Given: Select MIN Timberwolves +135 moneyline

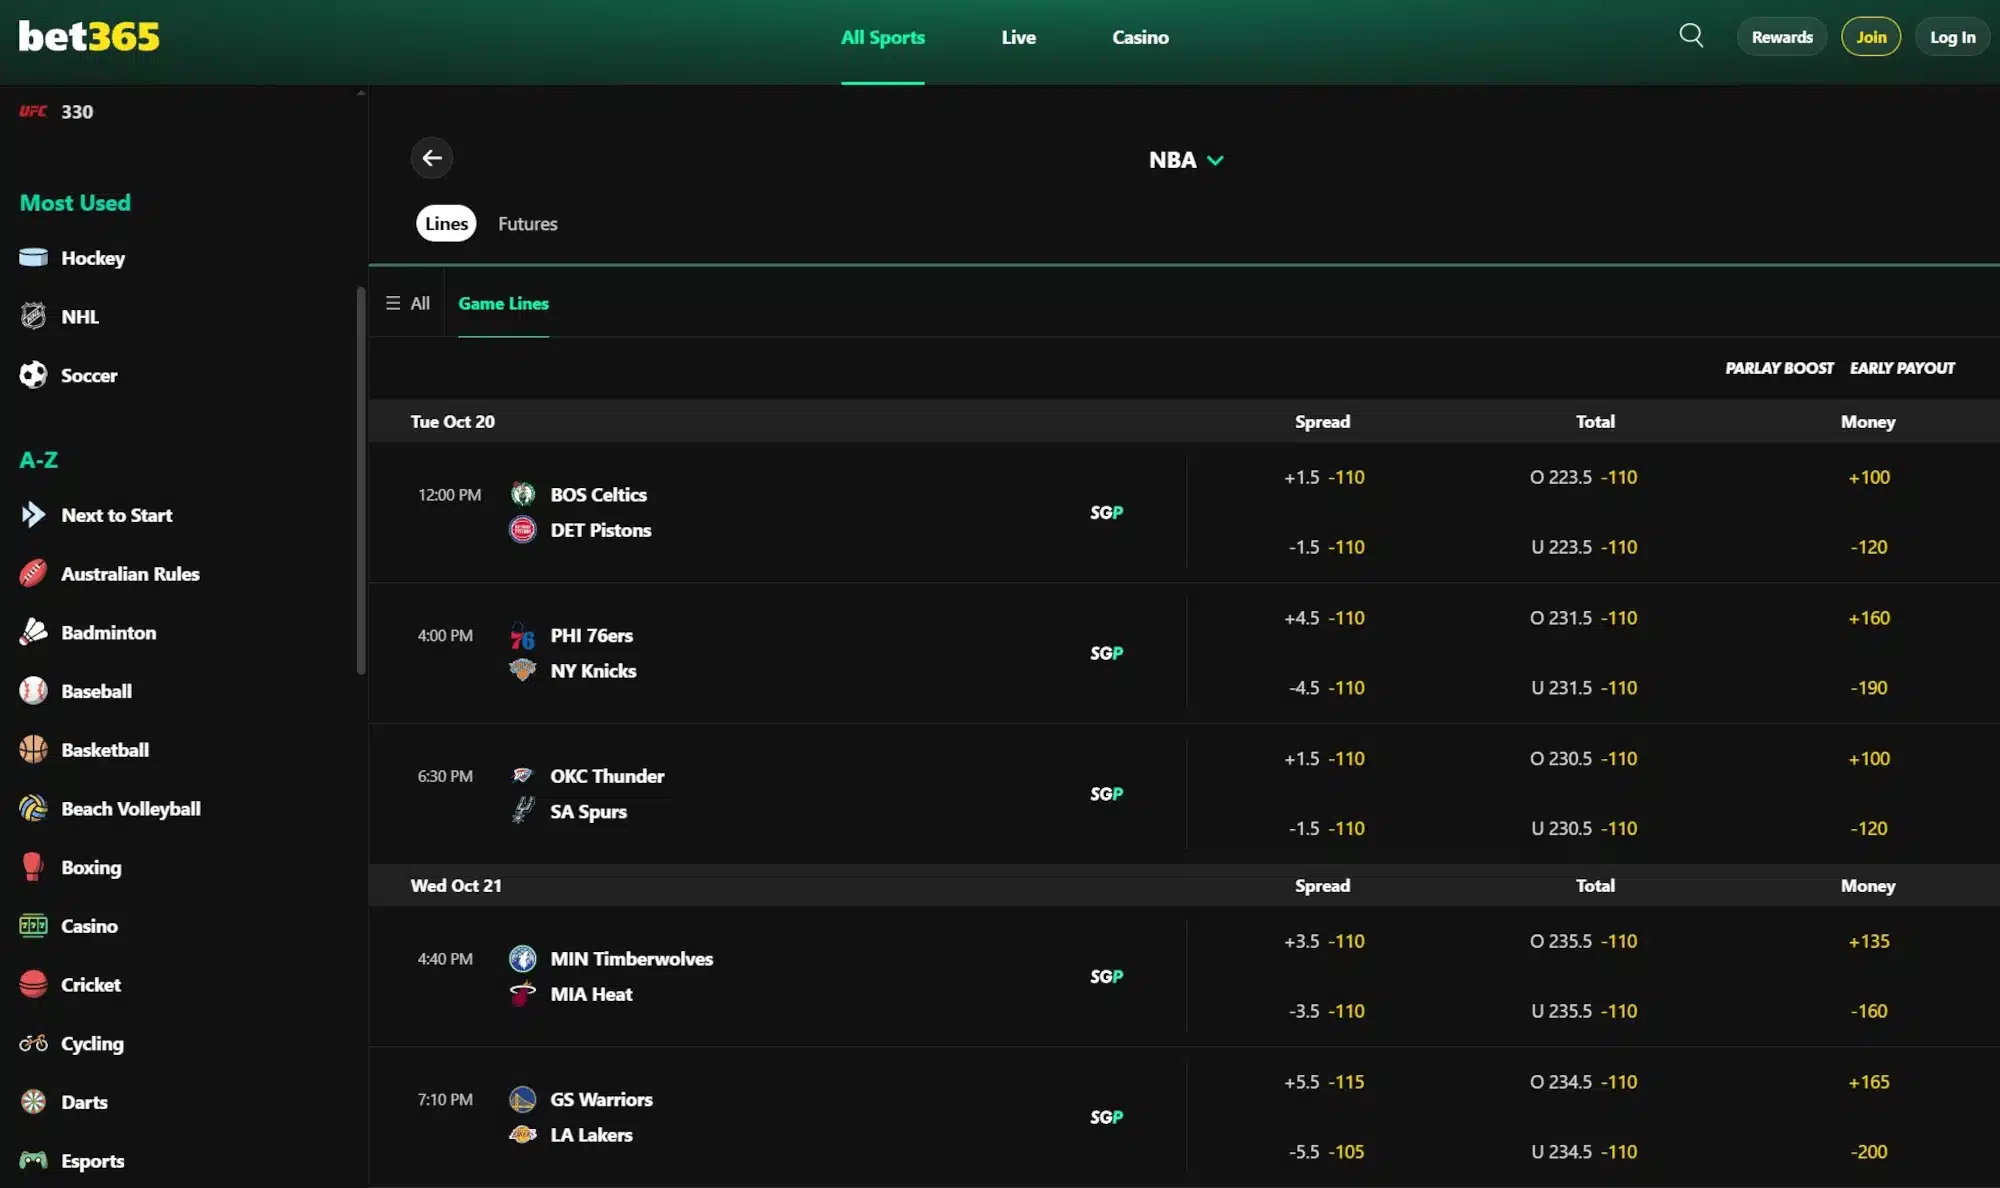Looking at the screenshot, I should [x=1869, y=941].
